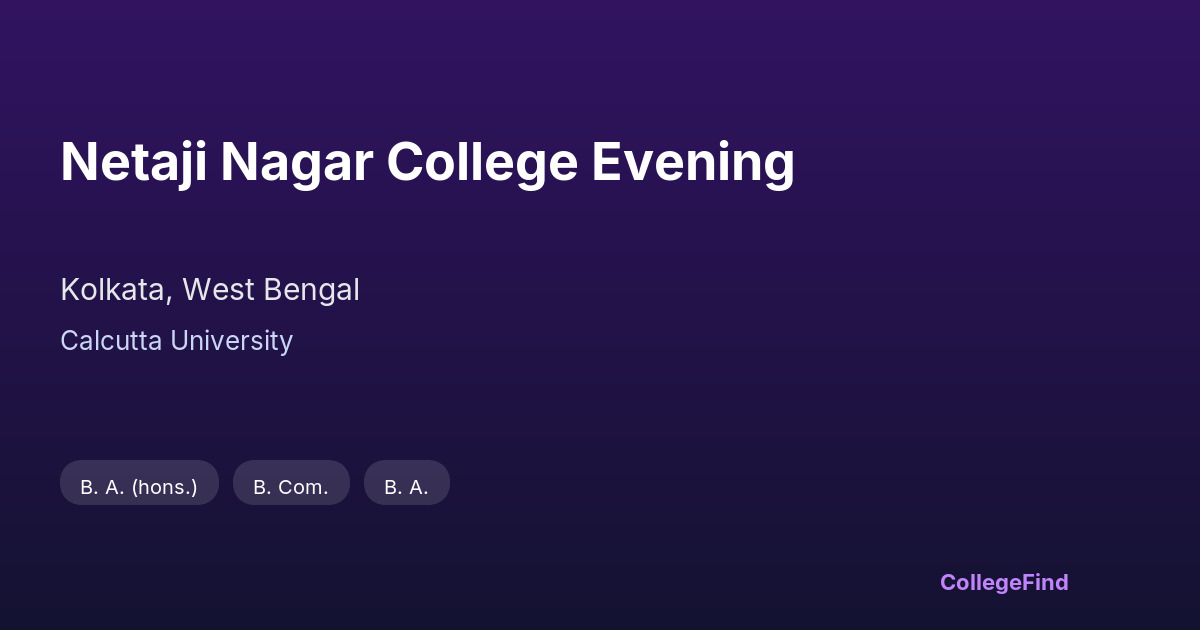Click the B. text in the B. Com. tag
The height and width of the screenshot is (630, 1200).
[x=262, y=488]
